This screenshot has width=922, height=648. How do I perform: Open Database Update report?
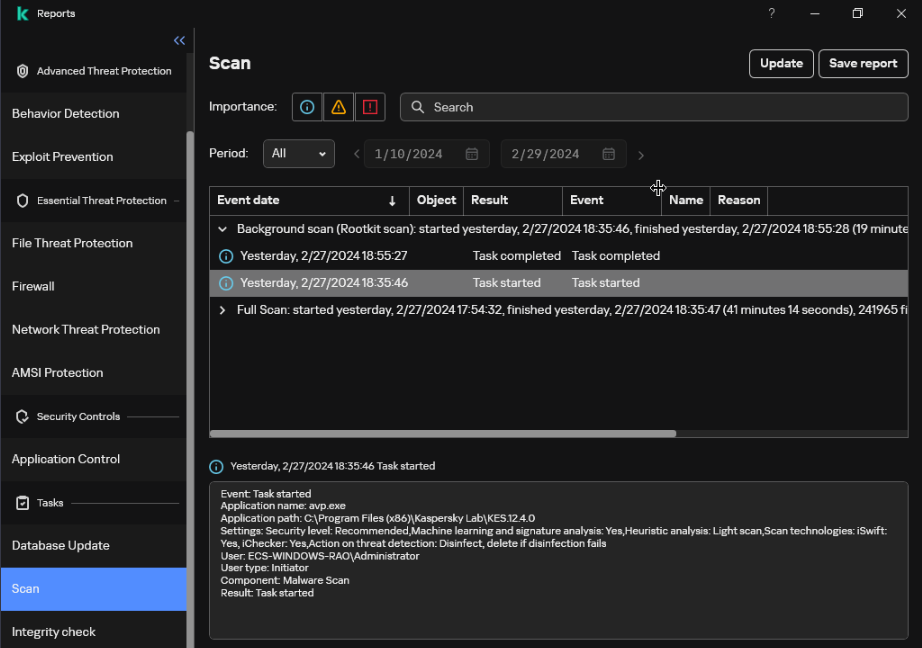point(93,546)
